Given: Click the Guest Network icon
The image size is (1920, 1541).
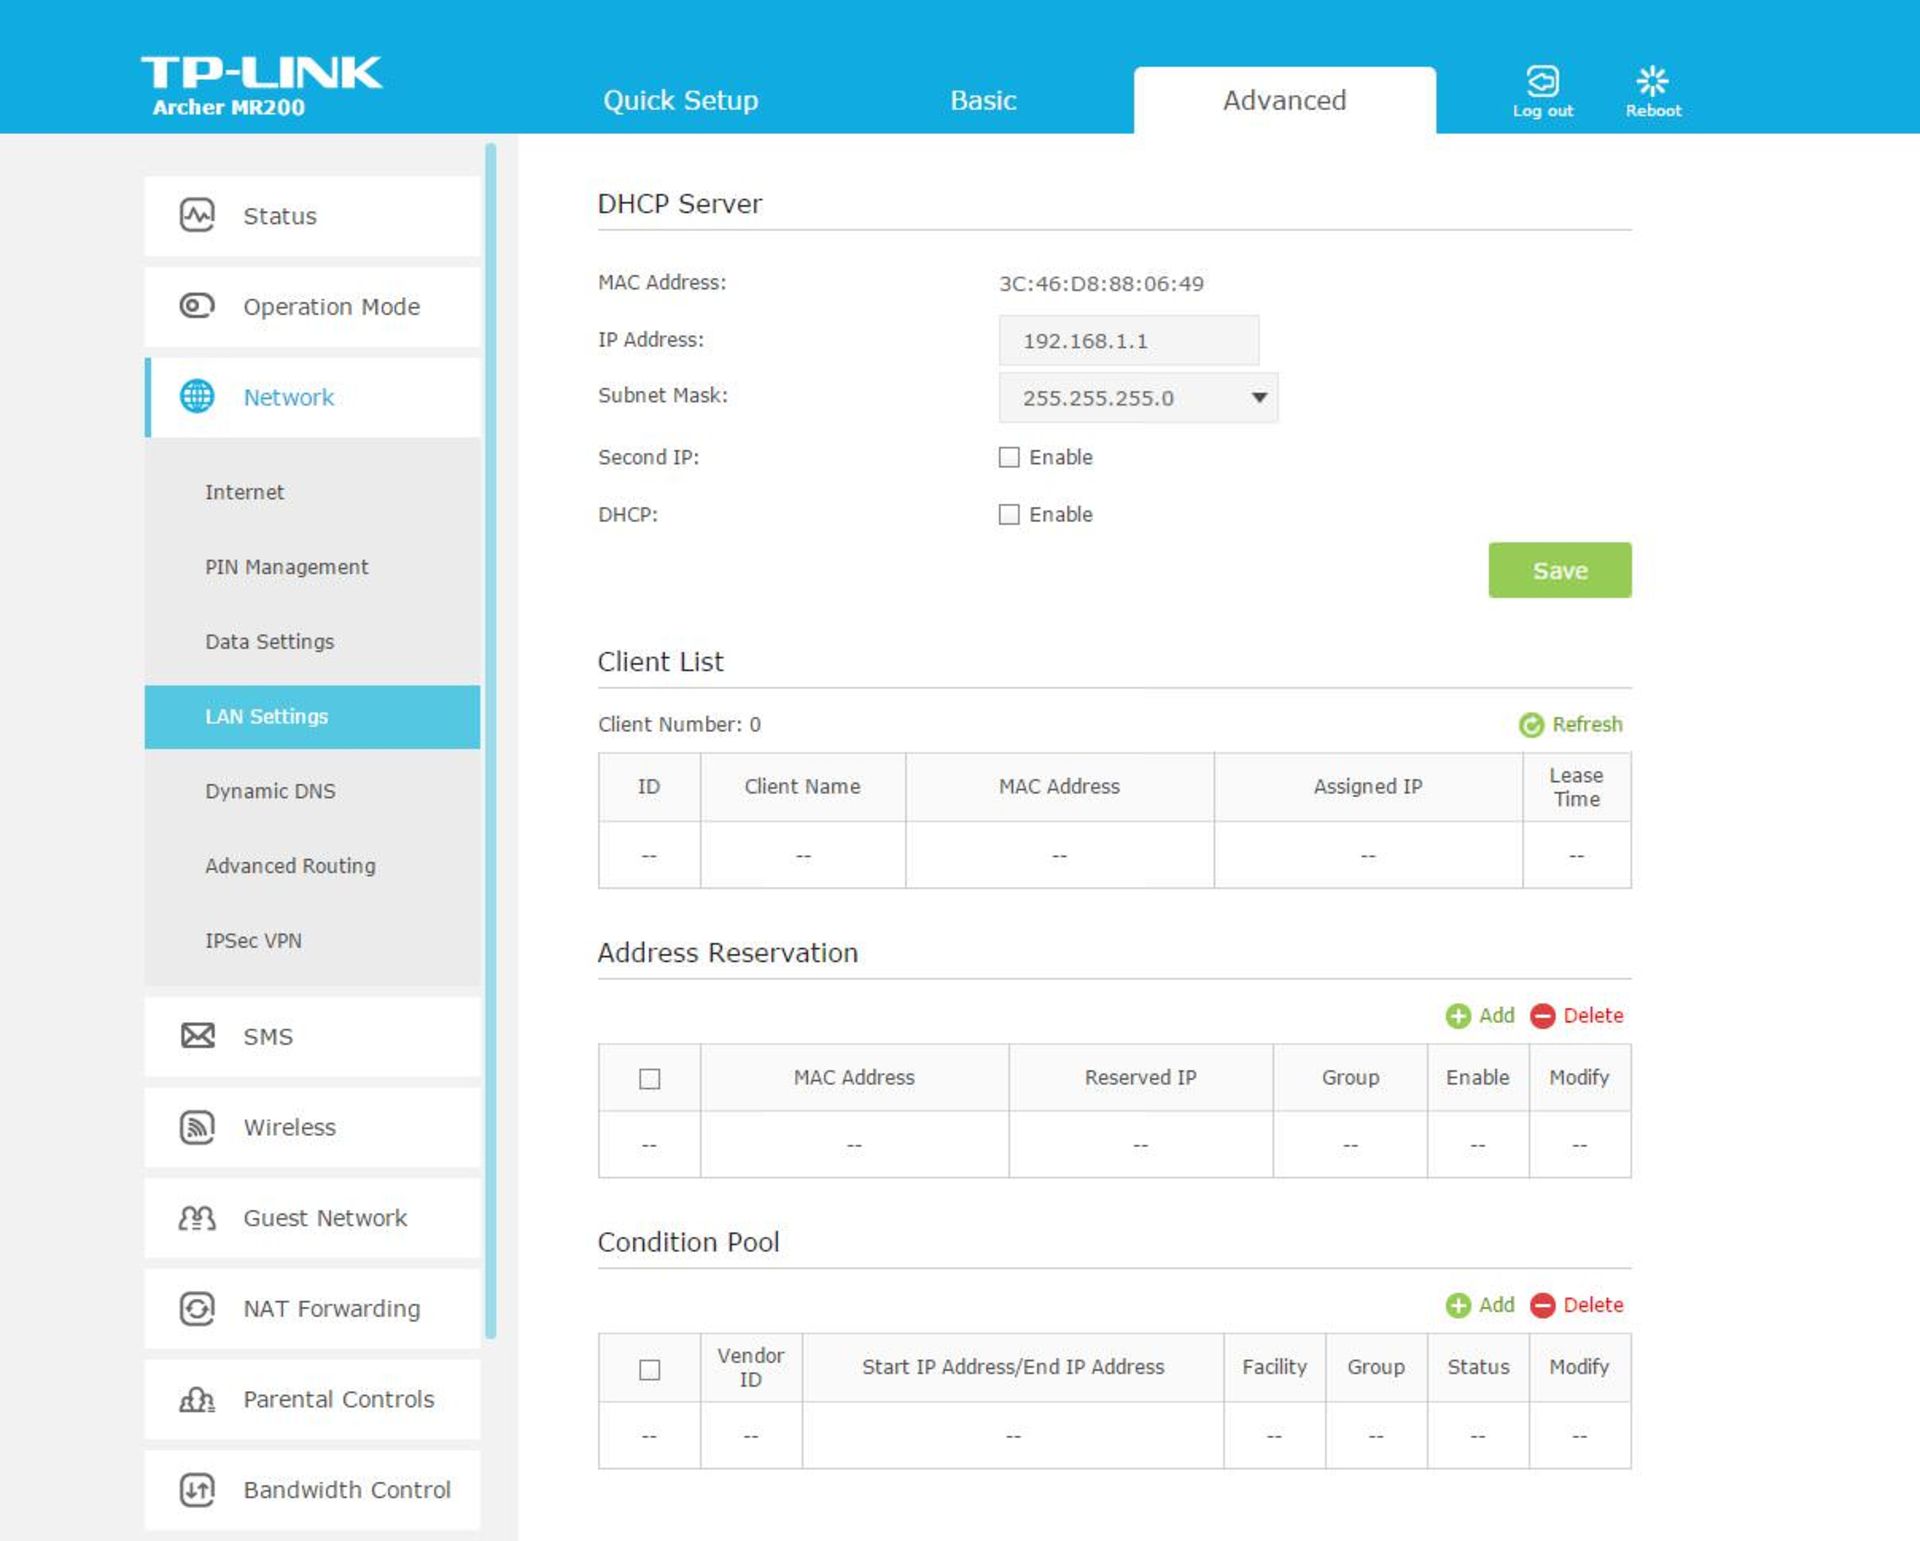Looking at the screenshot, I should (197, 1218).
